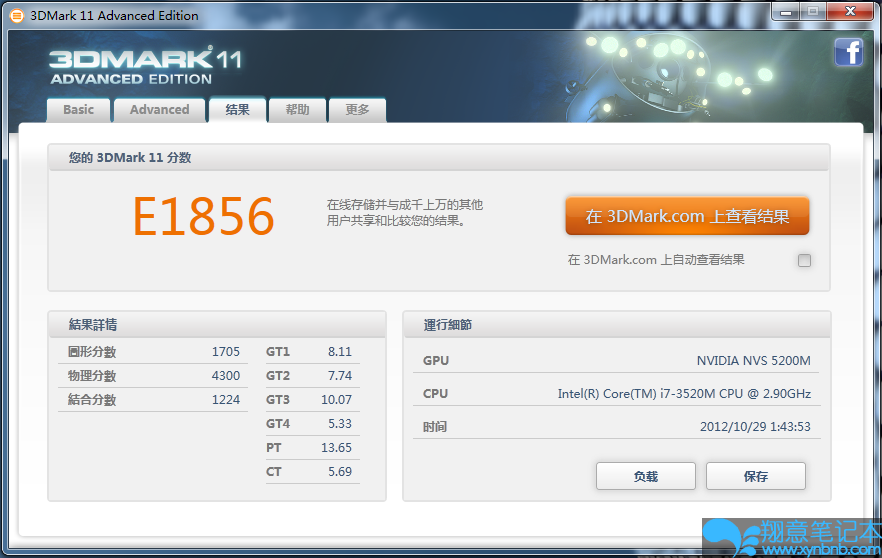Maximize the 3DMark 11 window
Image resolution: width=882 pixels, height=558 pixels.
(813, 12)
